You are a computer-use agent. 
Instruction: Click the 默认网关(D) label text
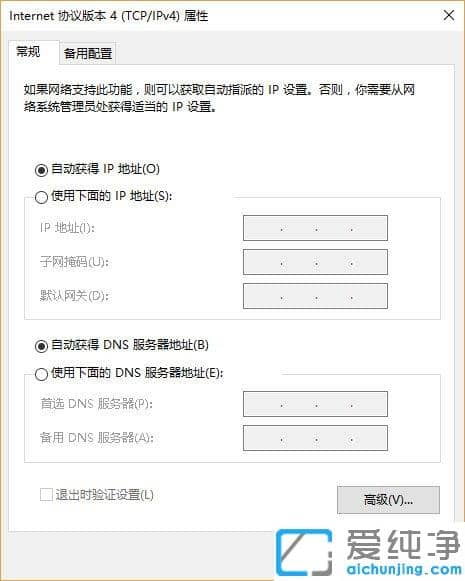74,296
